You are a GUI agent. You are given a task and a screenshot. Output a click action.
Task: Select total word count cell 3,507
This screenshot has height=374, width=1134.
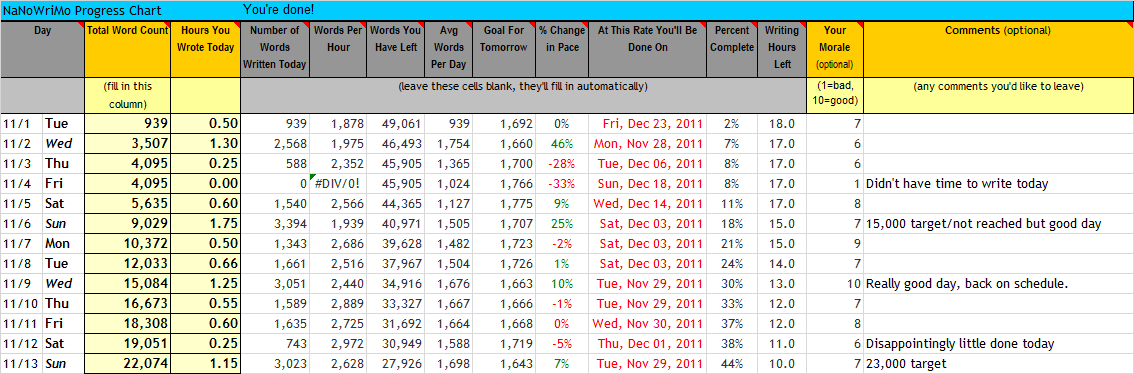(127, 143)
